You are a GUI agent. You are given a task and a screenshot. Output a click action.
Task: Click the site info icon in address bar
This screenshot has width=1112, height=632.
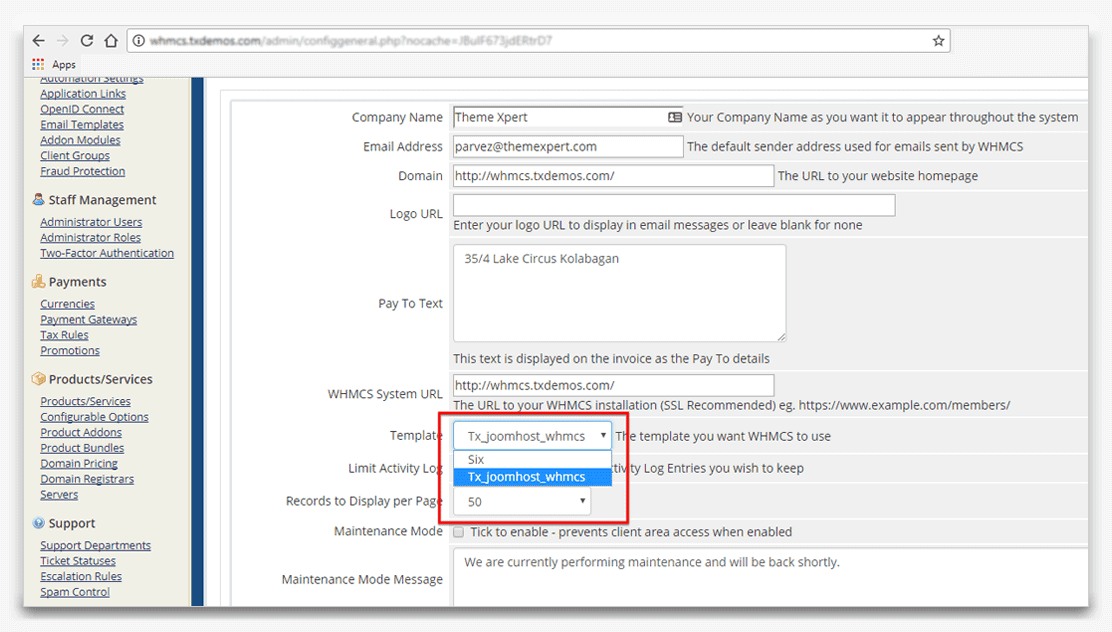137,41
